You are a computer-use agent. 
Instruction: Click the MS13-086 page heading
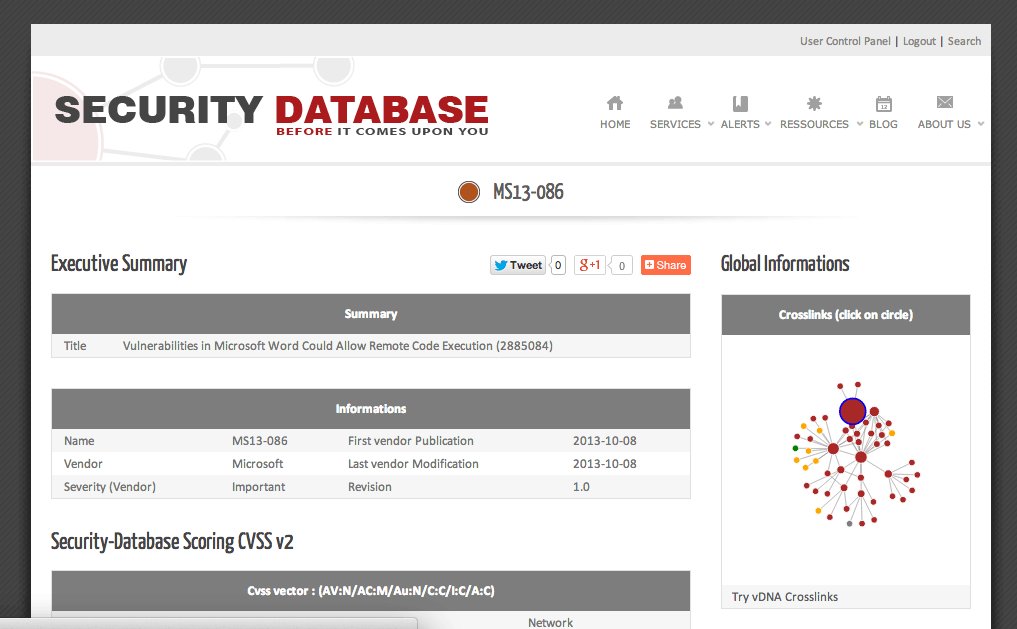528,192
